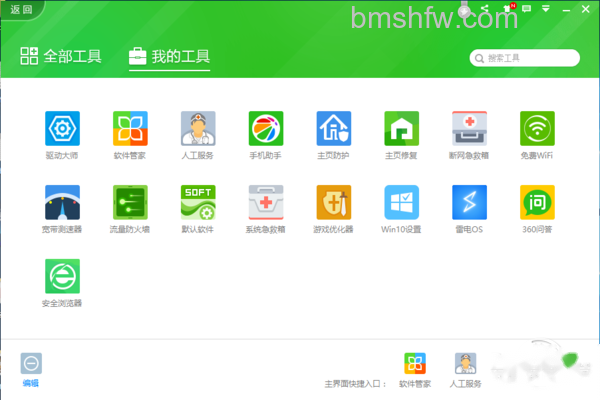Open the 流量防火墙 tool
The width and height of the screenshot is (600, 400).
(130, 202)
